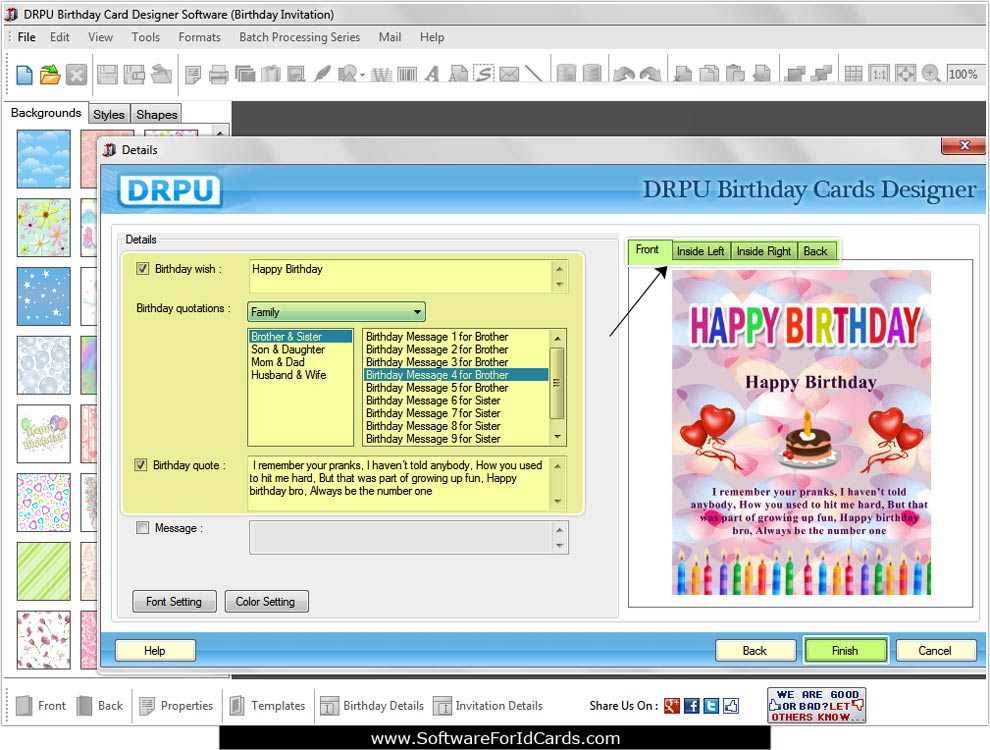This screenshot has height=750, width=990.
Task: Uncheck the Birthday wish checkbox
Action: (x=142, y=269)
